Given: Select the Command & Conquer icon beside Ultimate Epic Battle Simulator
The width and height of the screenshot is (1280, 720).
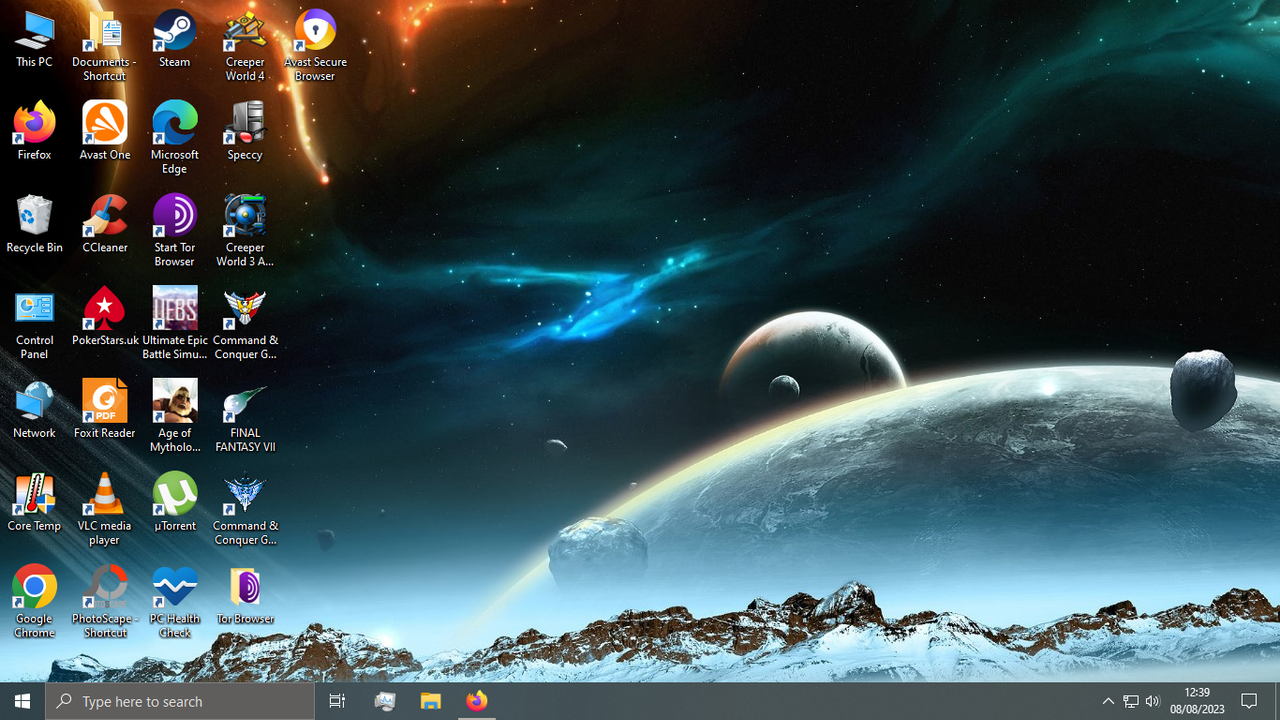Looking at the screenshot, I should pos(245,324).
